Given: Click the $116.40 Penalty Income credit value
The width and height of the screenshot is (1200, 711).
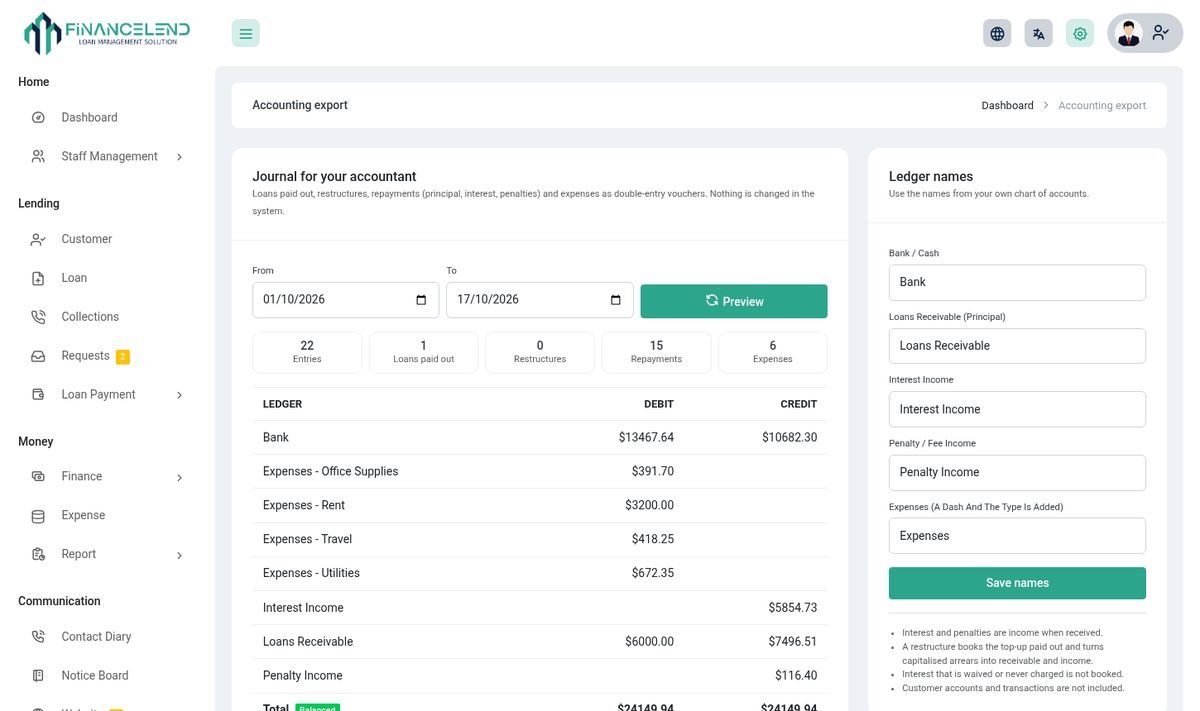Looking at the screenshot, I should 796,675.
